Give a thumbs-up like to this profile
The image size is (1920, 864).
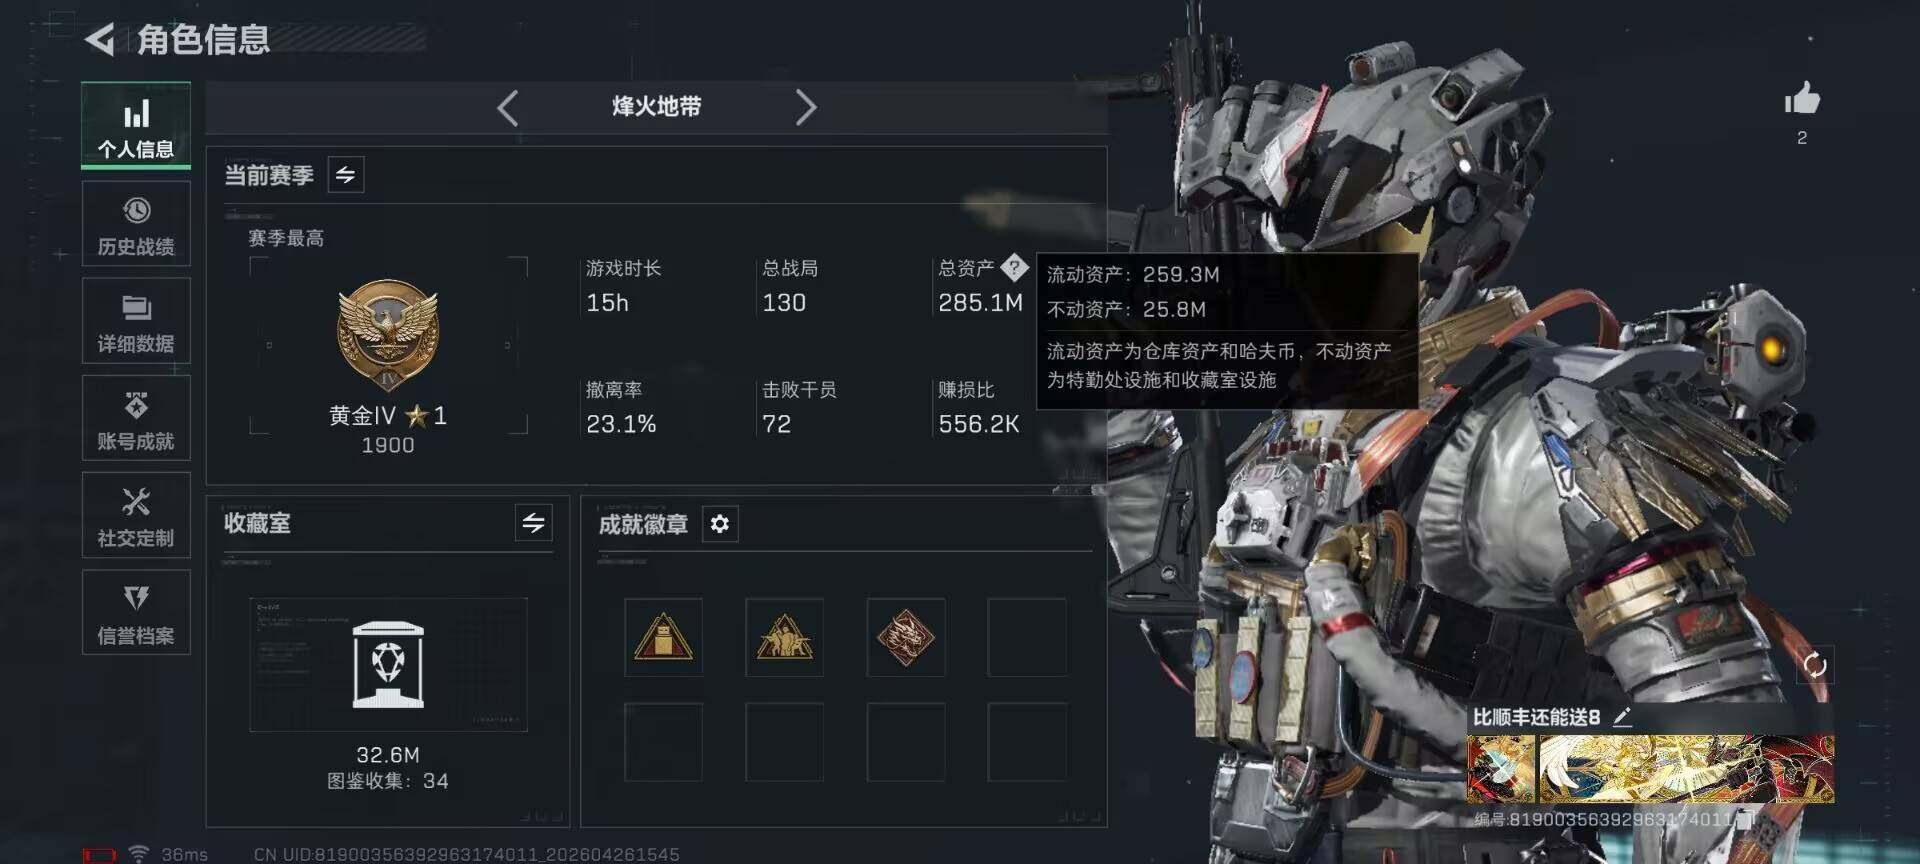pyautogui.click(x=1802, y=98)
